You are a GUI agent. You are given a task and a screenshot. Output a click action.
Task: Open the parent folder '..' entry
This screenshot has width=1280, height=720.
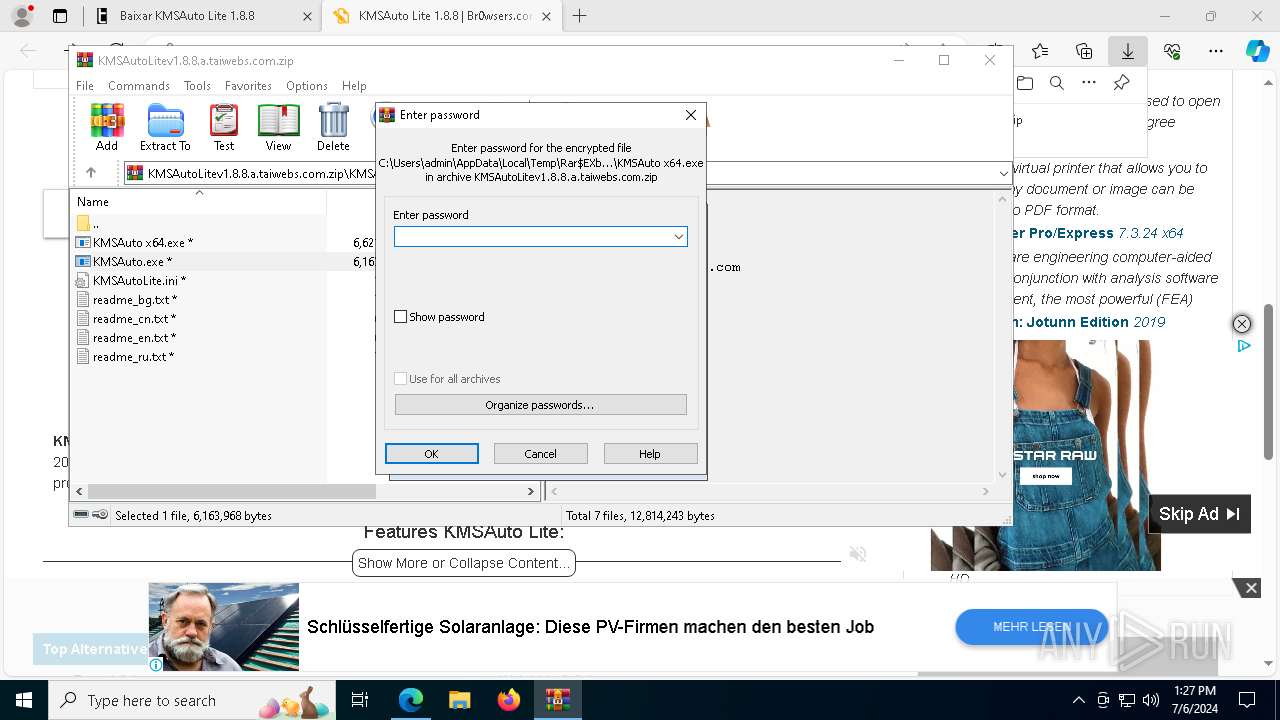(88, 223)
